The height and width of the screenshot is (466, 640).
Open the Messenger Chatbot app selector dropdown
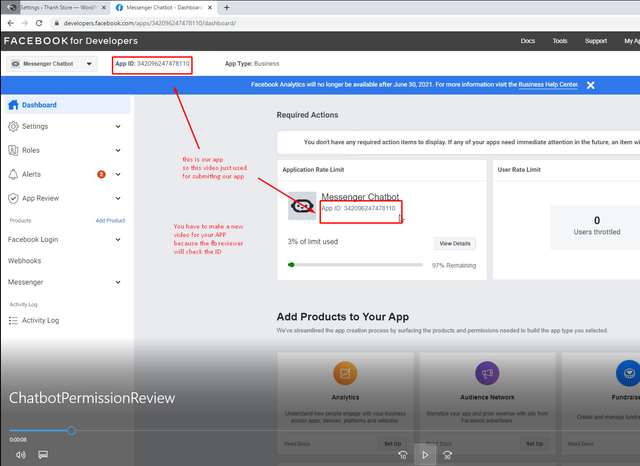[x=52, y=64]
